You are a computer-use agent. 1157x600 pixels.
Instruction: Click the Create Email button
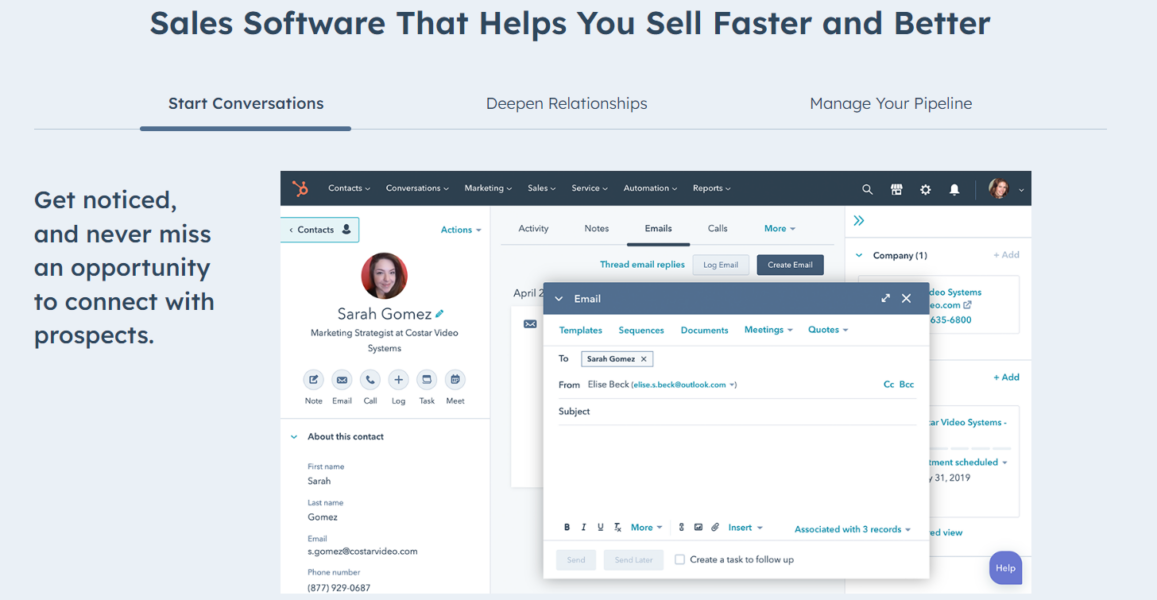click(790, 264)
